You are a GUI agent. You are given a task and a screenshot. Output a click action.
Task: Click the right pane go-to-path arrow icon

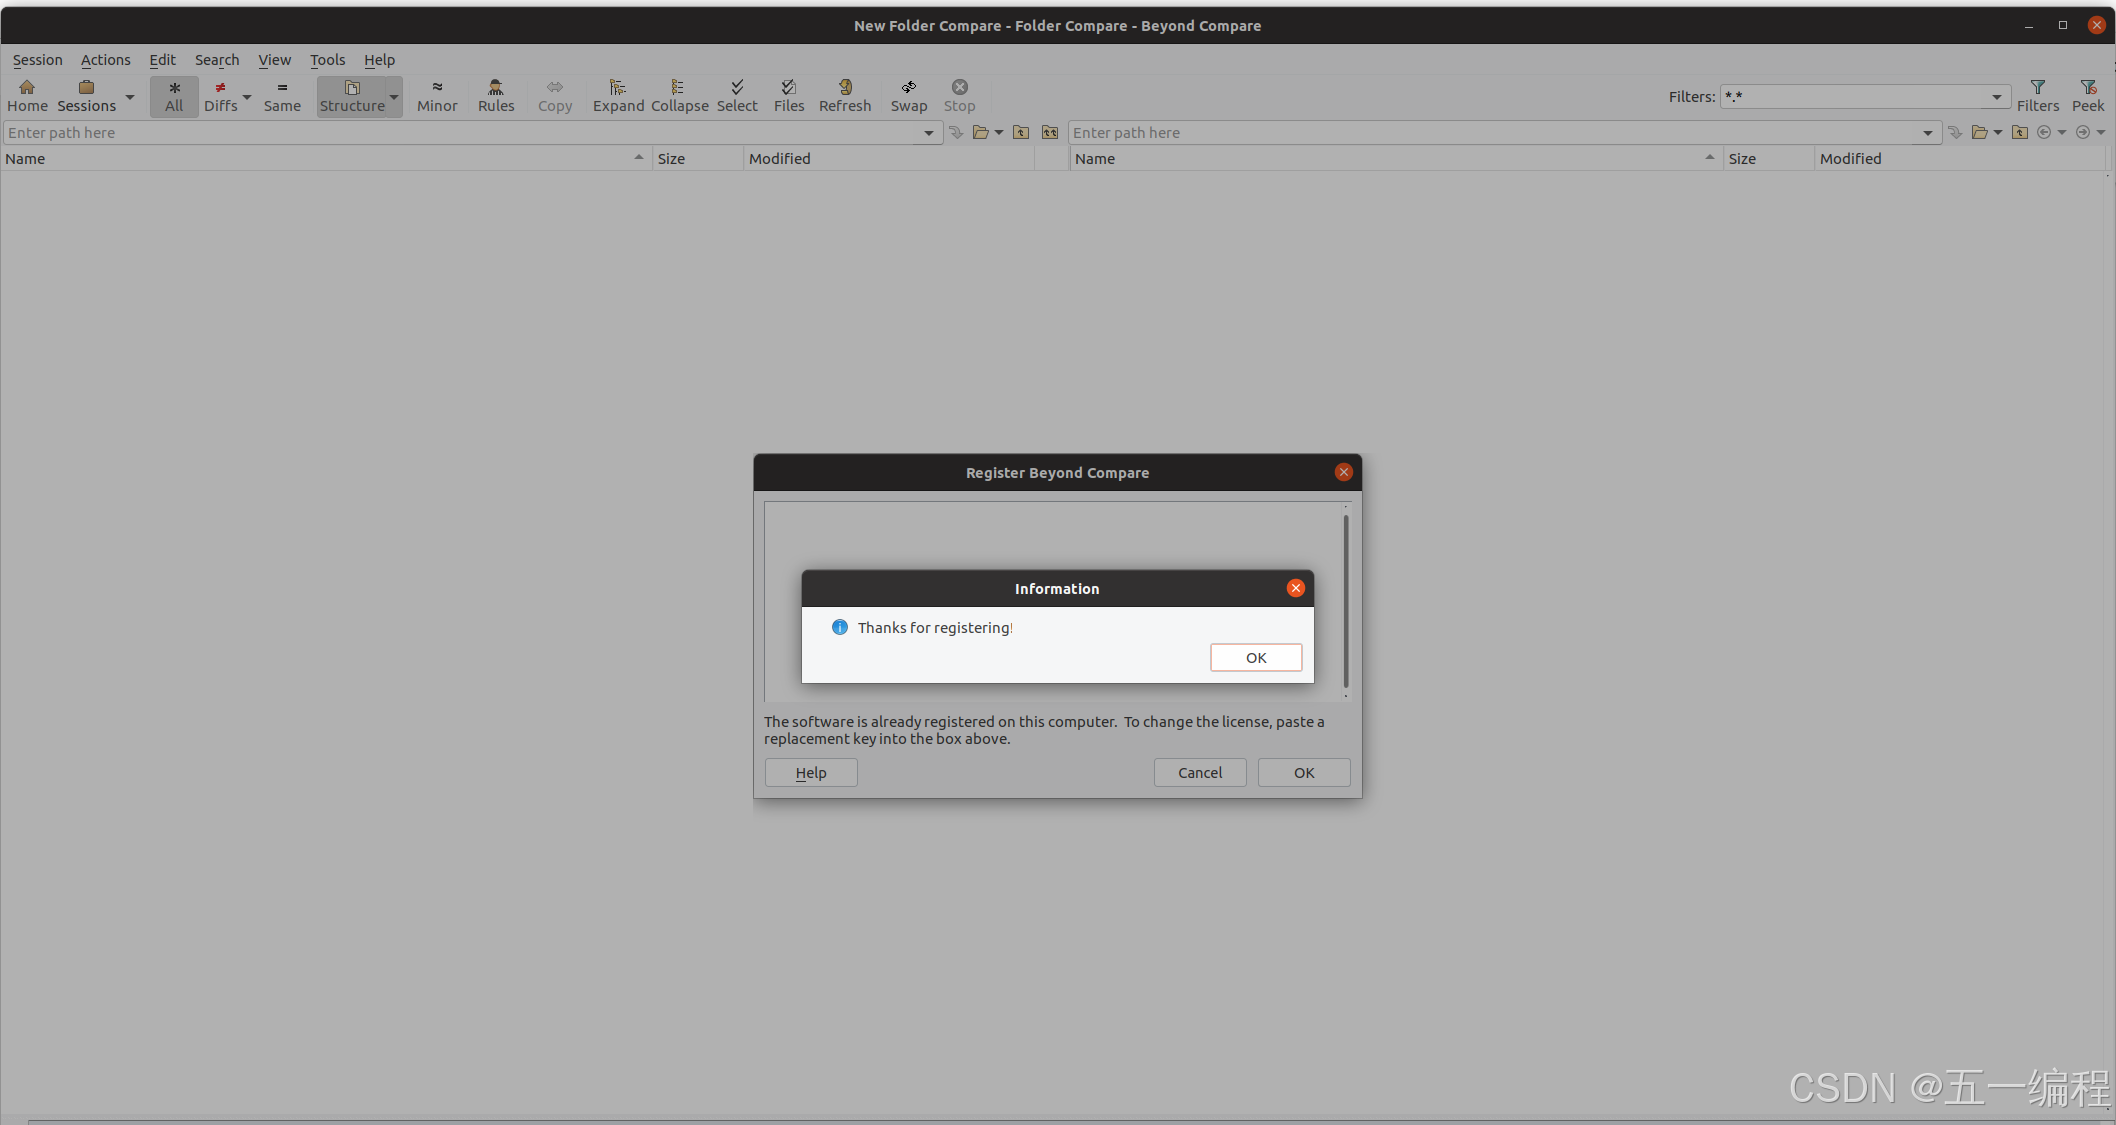pos(1955,133)
